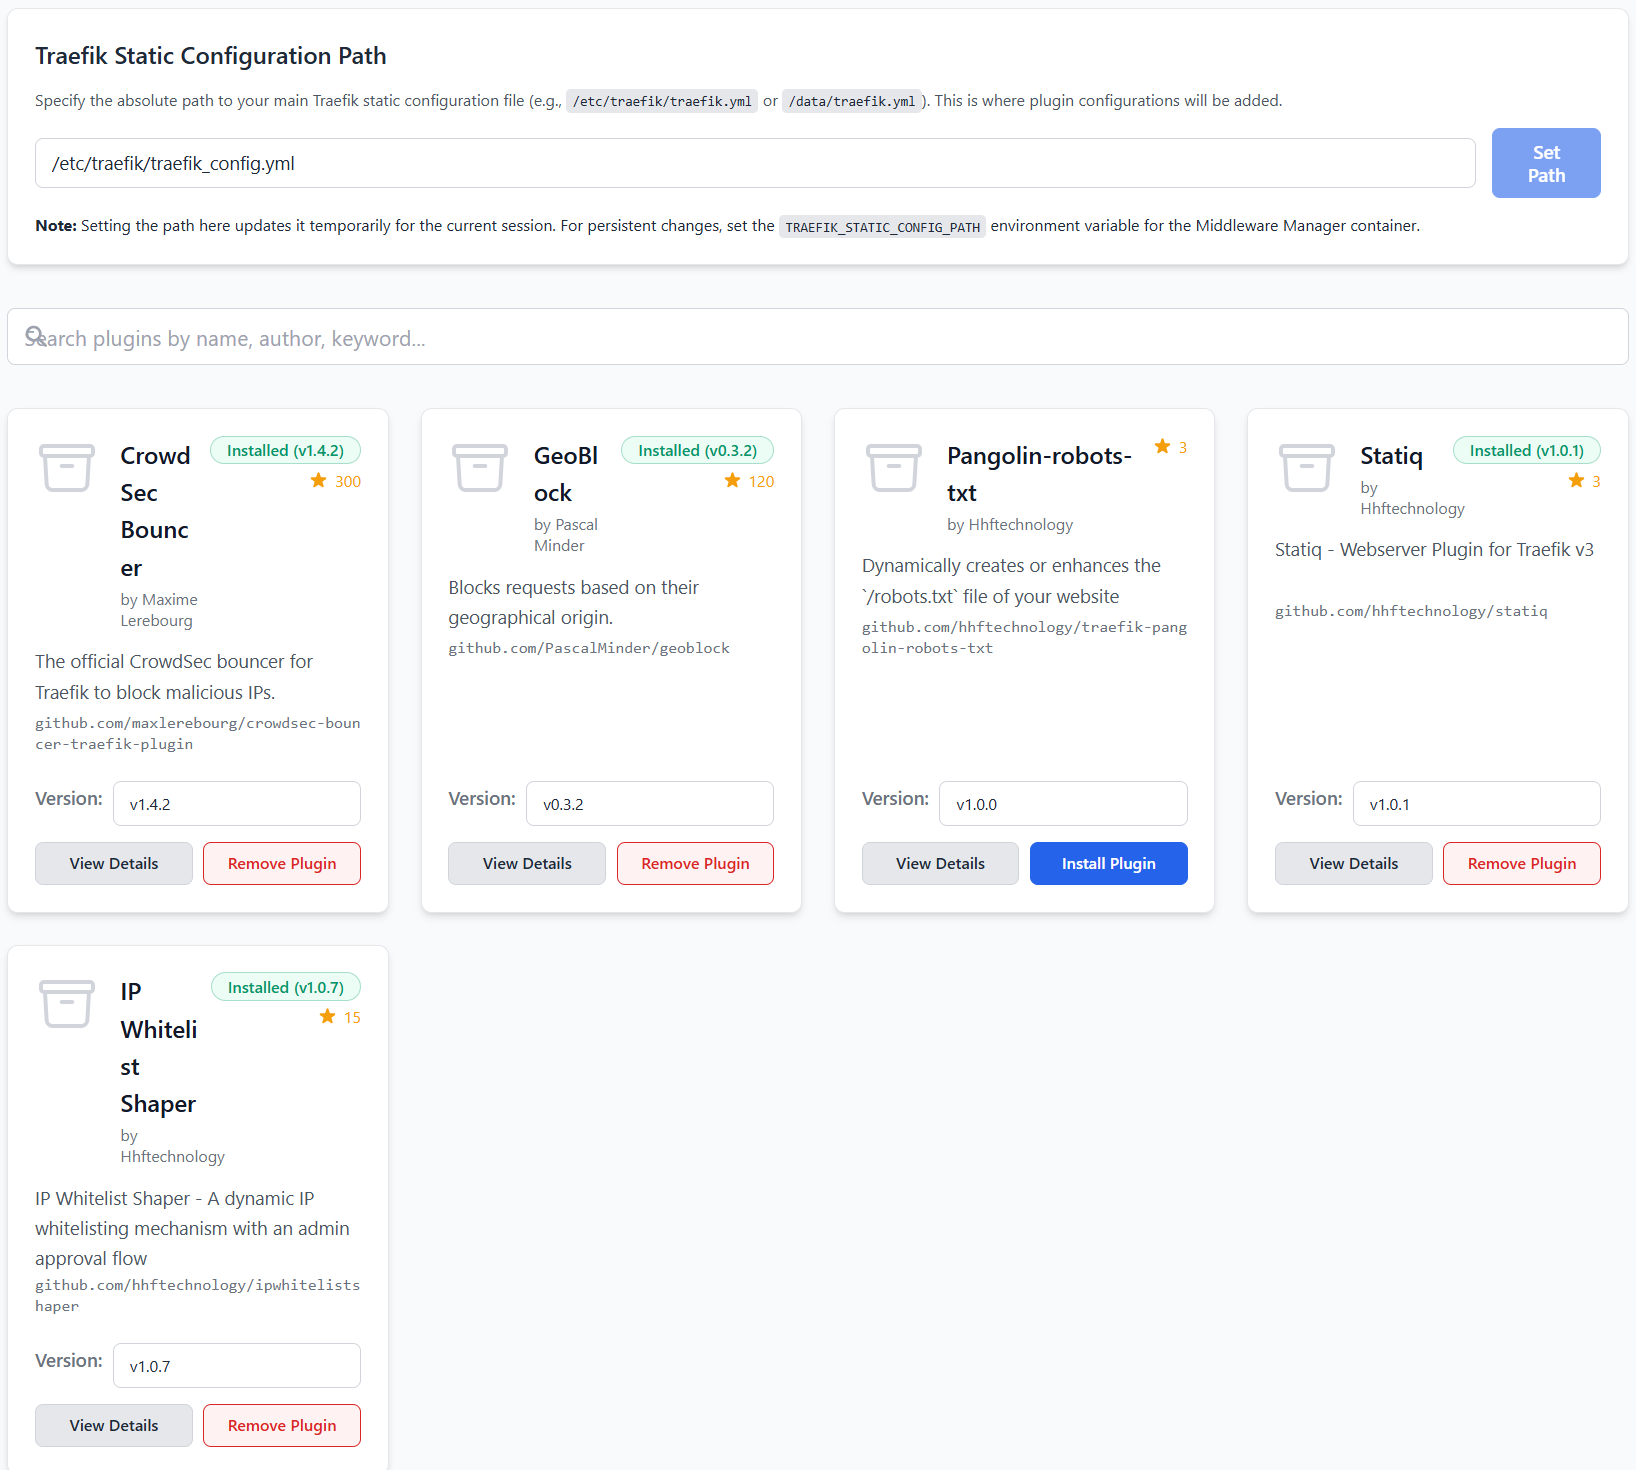Image resolution: width=1636 pixels, height=1470 pixels.
Task: Remove the CrowdSec Bouncer plugin
Action: (282, 864)
